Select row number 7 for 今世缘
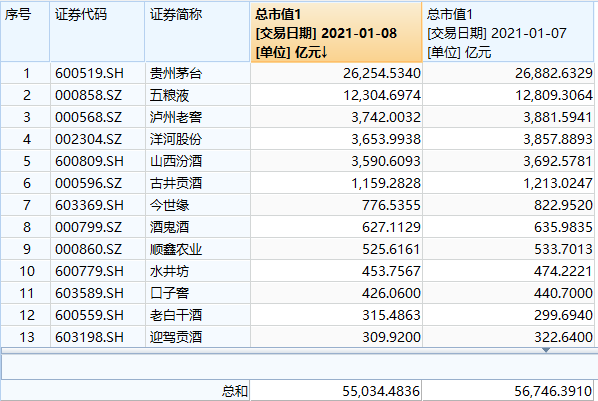The height and width of the screenshot is (401, 598). coord(25,205)
